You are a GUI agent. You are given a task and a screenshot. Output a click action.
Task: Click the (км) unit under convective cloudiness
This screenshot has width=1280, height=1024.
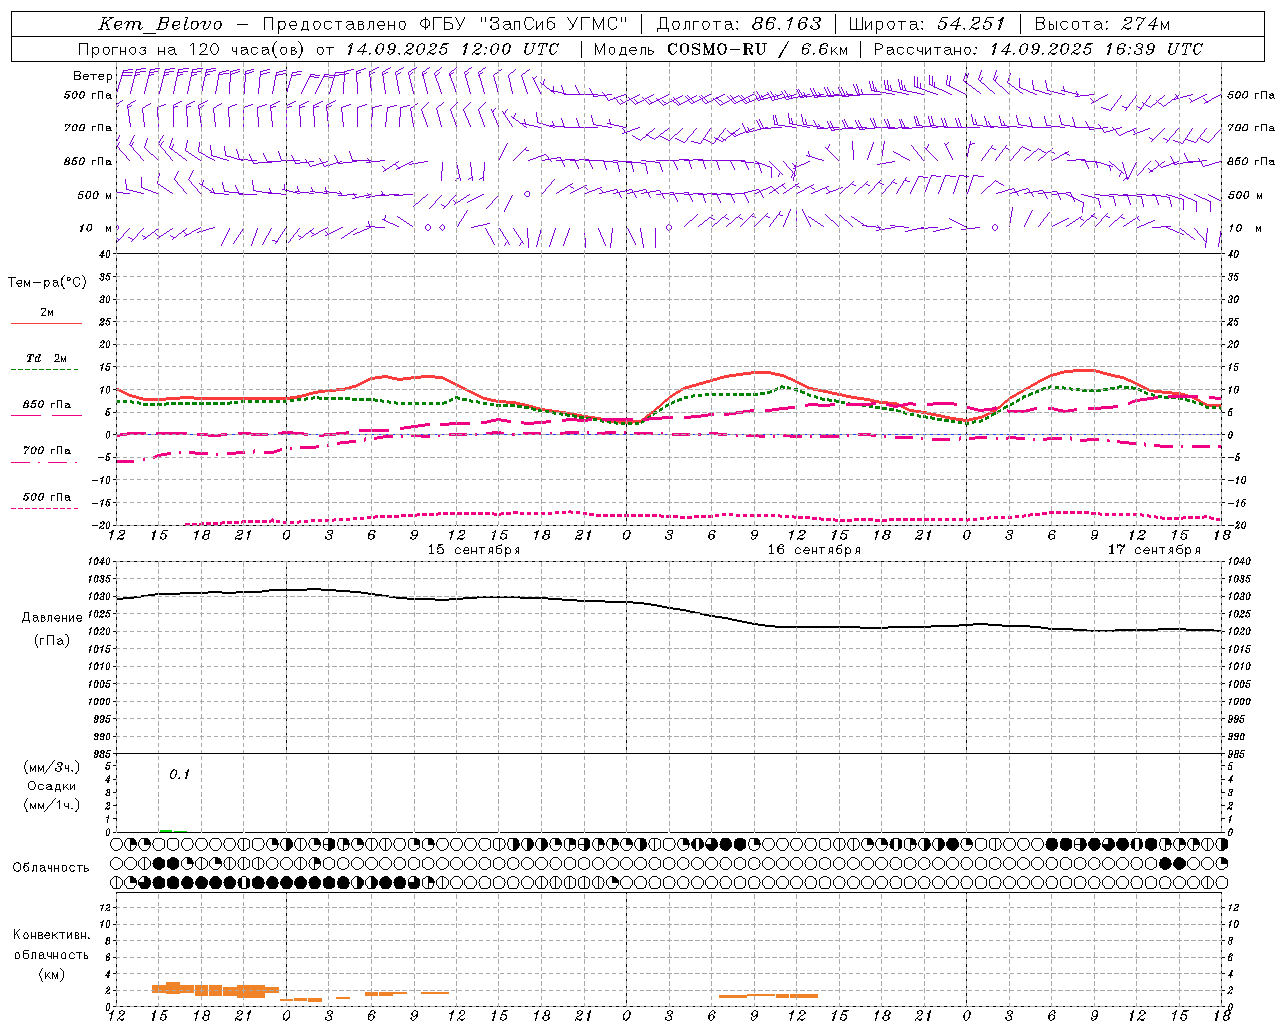(51, 974)
